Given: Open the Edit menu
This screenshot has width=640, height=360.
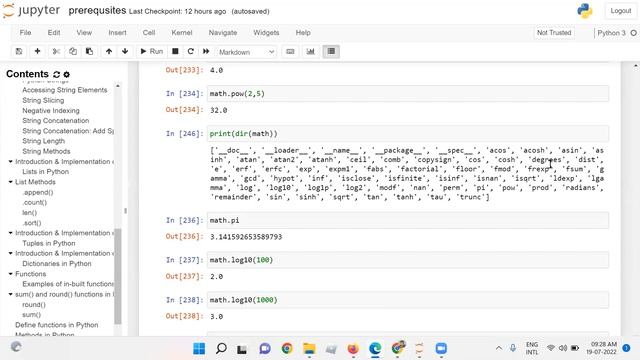Looking at the screenshot, I should tap(53, 33).
